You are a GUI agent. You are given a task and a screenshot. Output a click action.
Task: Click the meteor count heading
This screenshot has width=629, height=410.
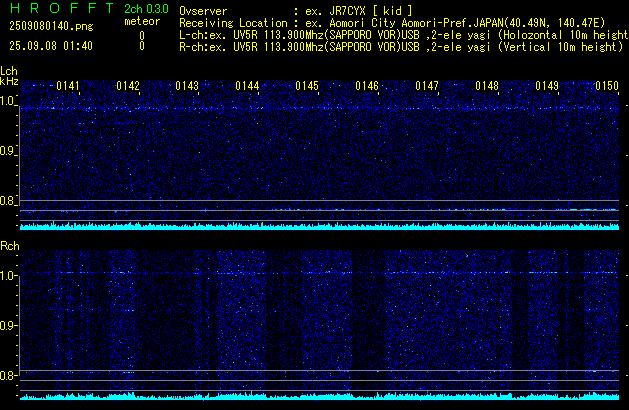142,21
